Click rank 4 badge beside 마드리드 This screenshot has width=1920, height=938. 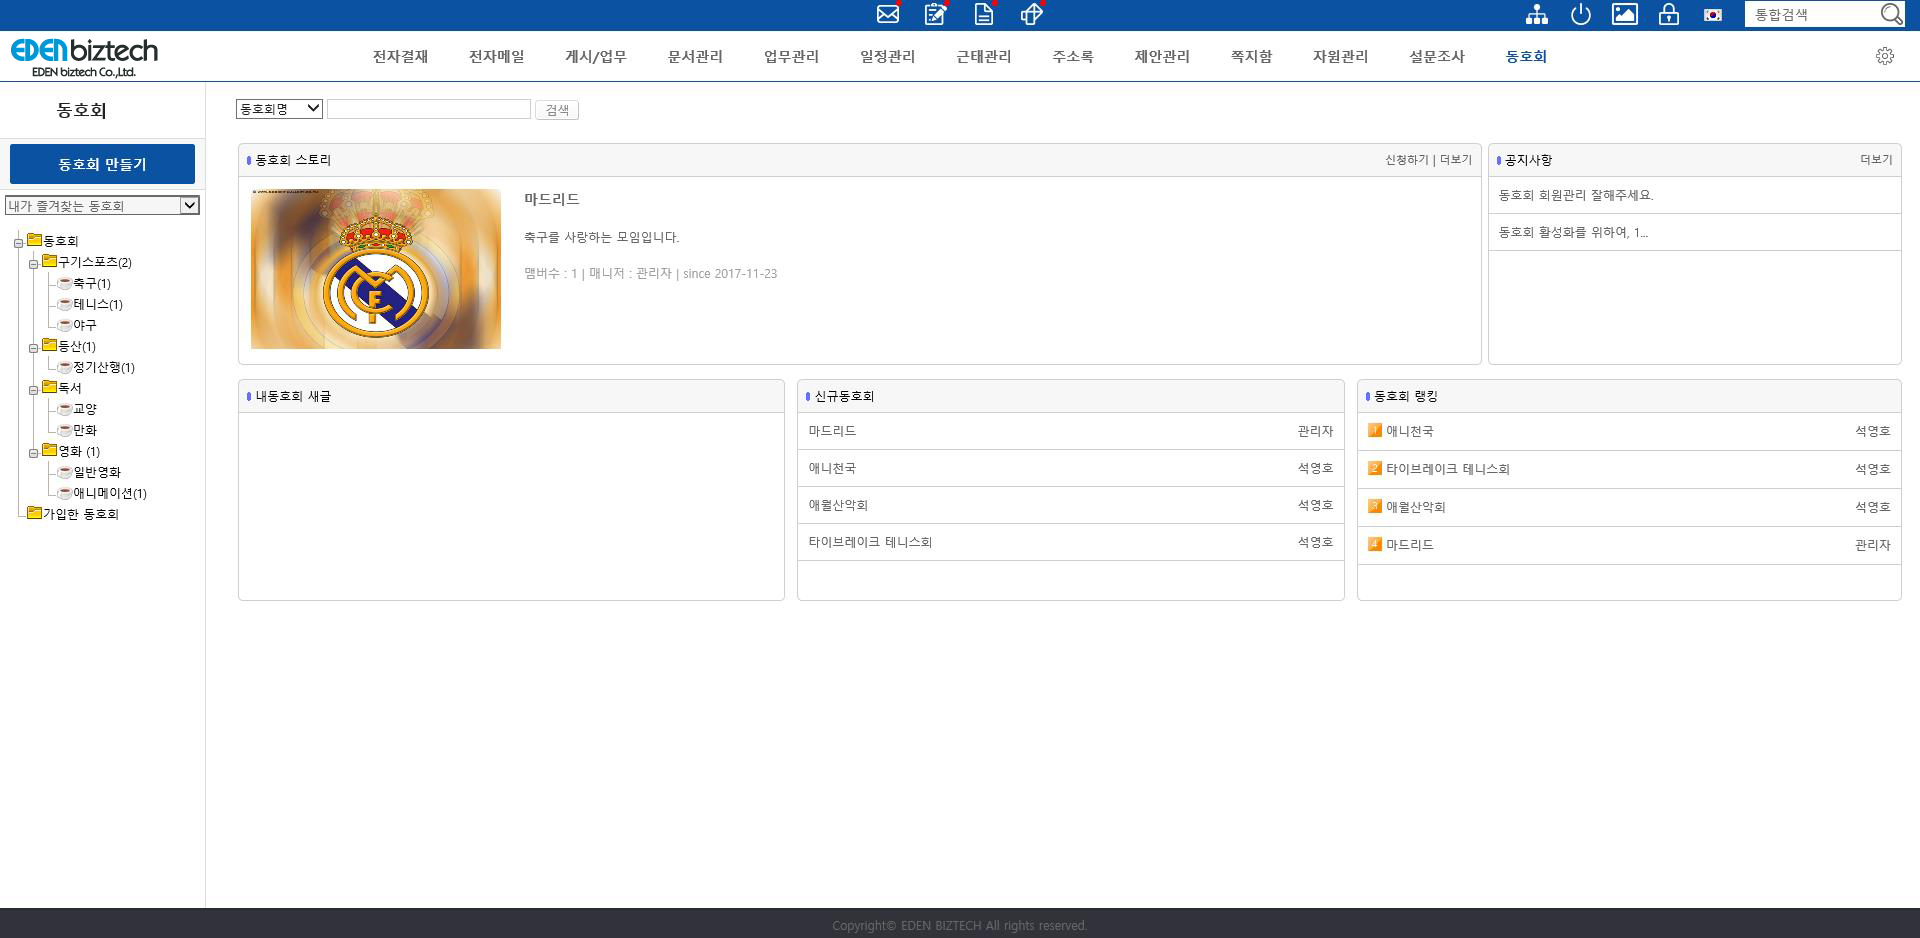click(1375, 544)
